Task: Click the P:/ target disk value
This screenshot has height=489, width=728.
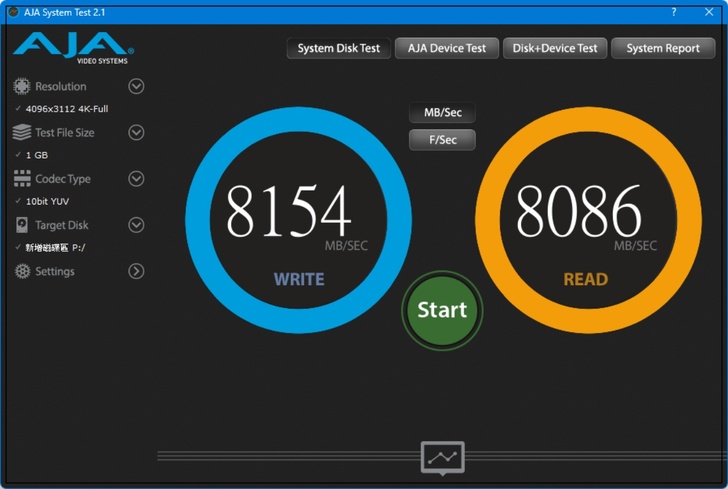Action: click(x=55, y=248)
